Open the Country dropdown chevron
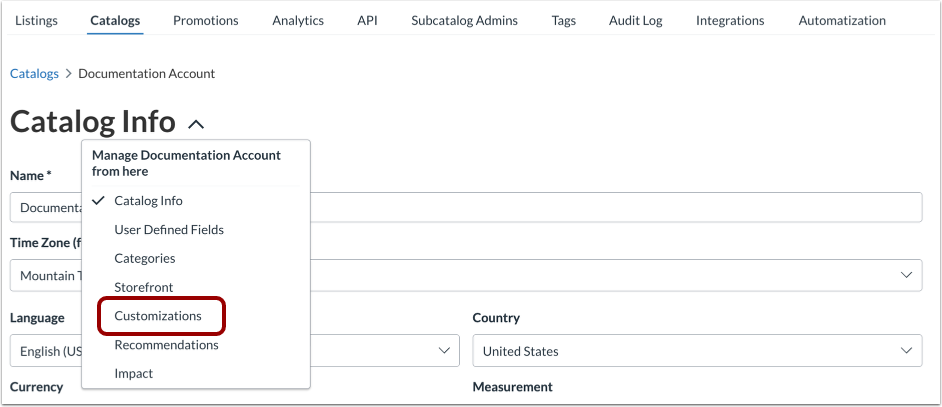 [906, 351]
